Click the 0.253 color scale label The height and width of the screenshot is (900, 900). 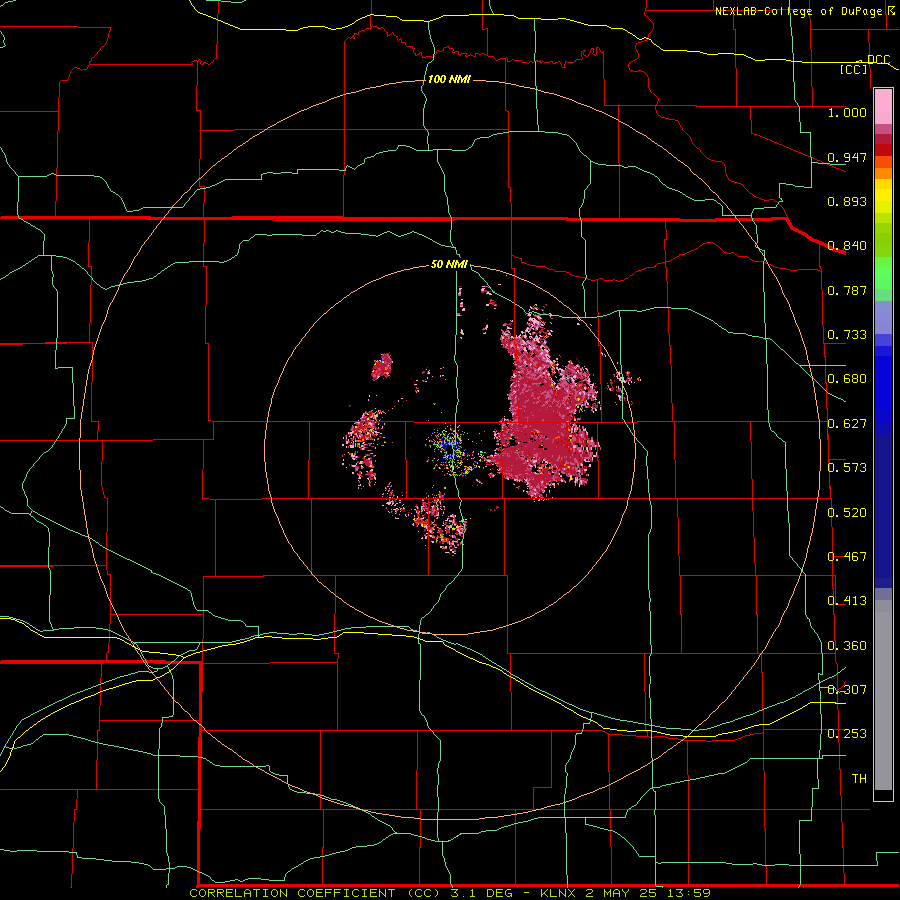tap(847, 734)
